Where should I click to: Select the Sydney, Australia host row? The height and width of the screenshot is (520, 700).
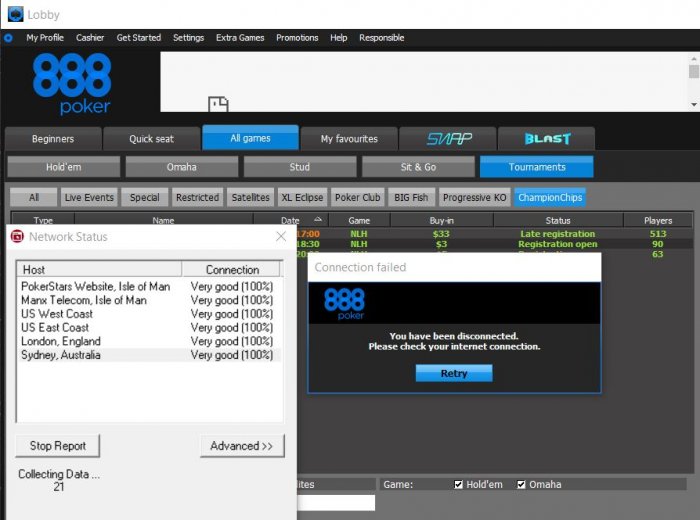point(149,355)
